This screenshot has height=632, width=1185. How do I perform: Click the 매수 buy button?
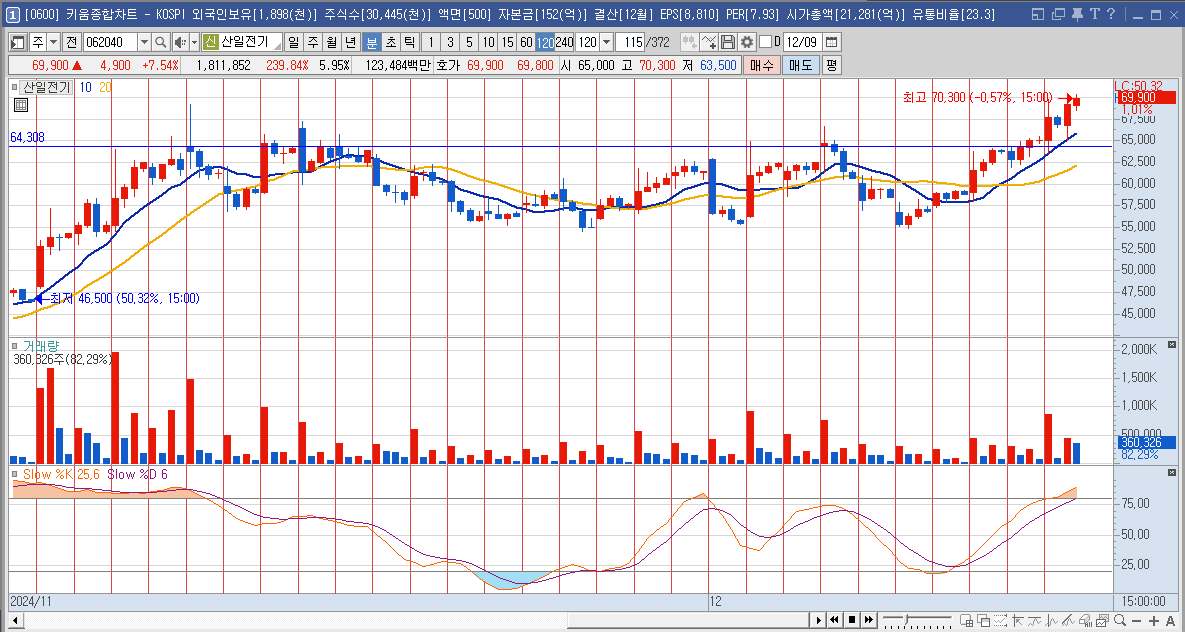(x=761, y=66)
